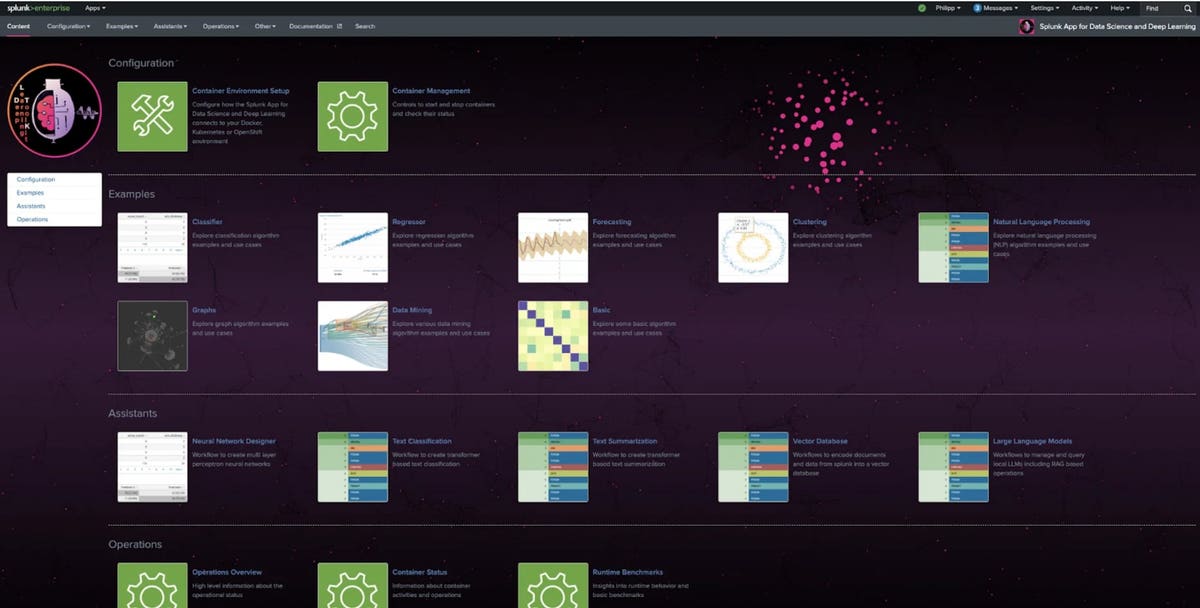
Task: Open the Clustering example icon
Action: [752, 247]
